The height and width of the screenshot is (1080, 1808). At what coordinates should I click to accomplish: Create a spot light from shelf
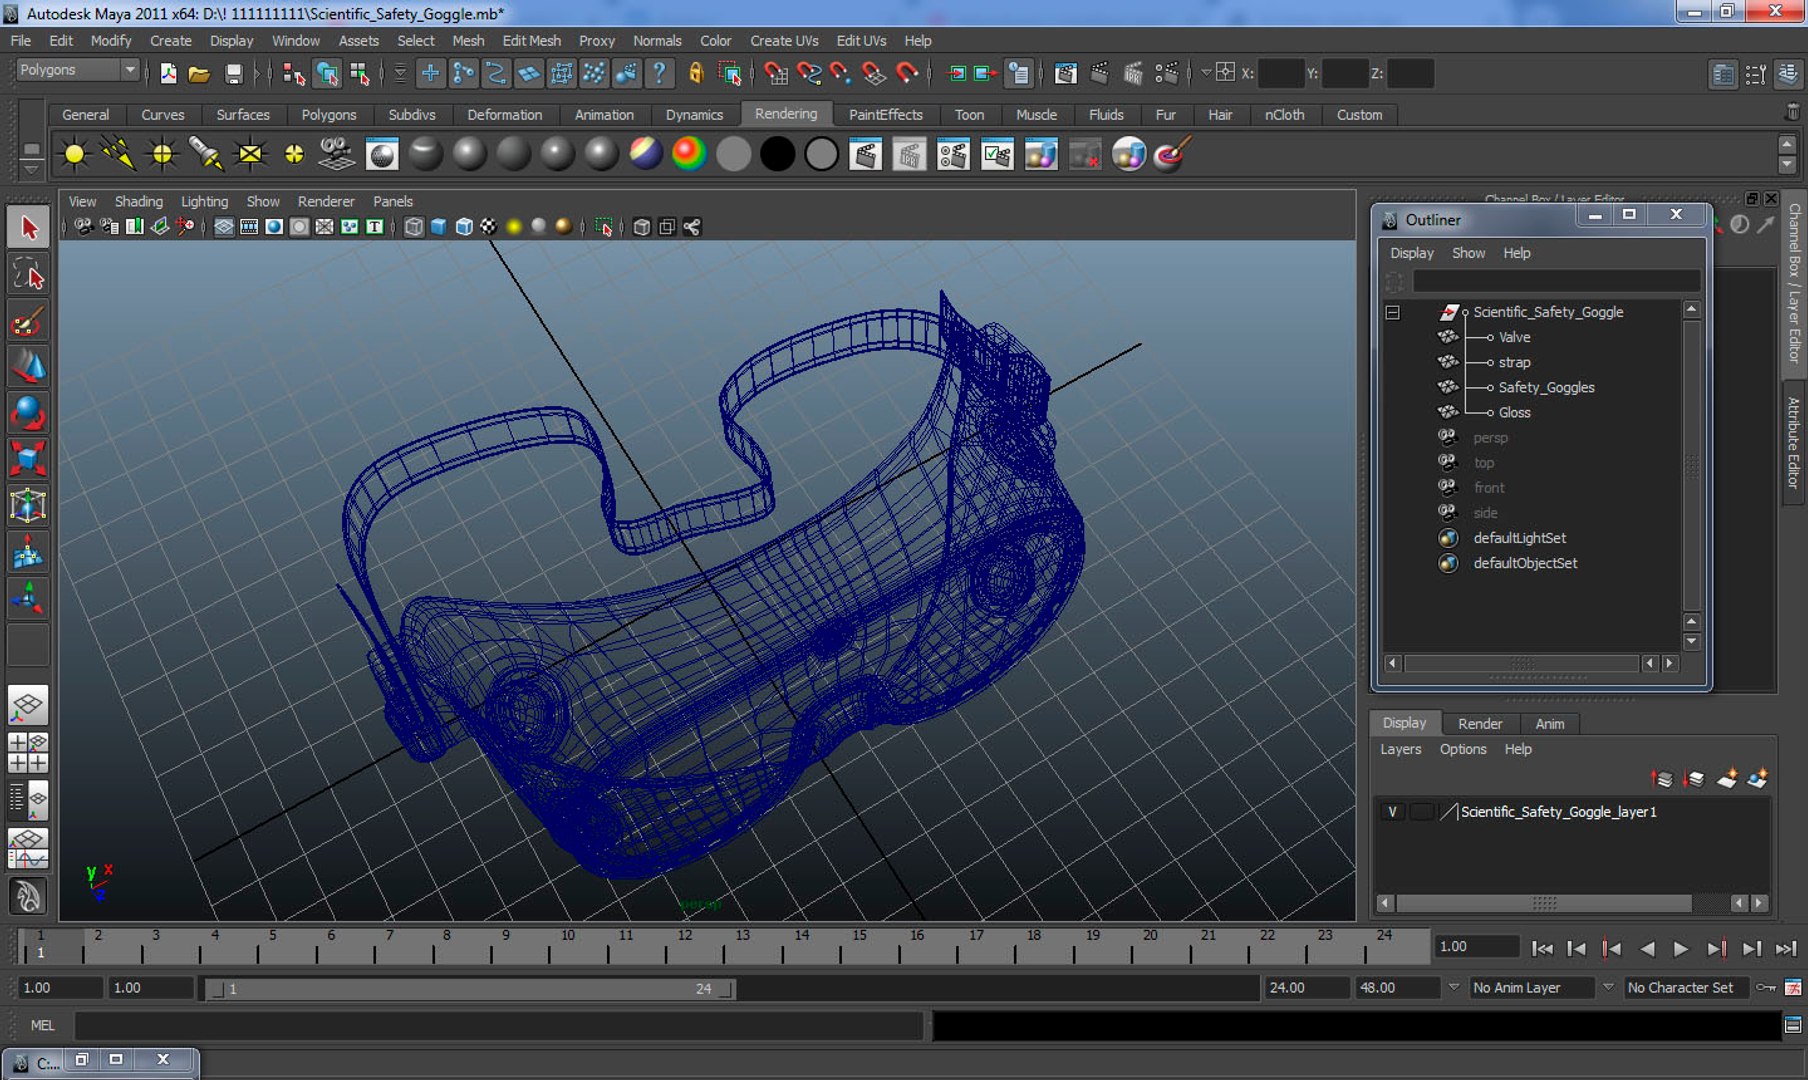(206, 154)
